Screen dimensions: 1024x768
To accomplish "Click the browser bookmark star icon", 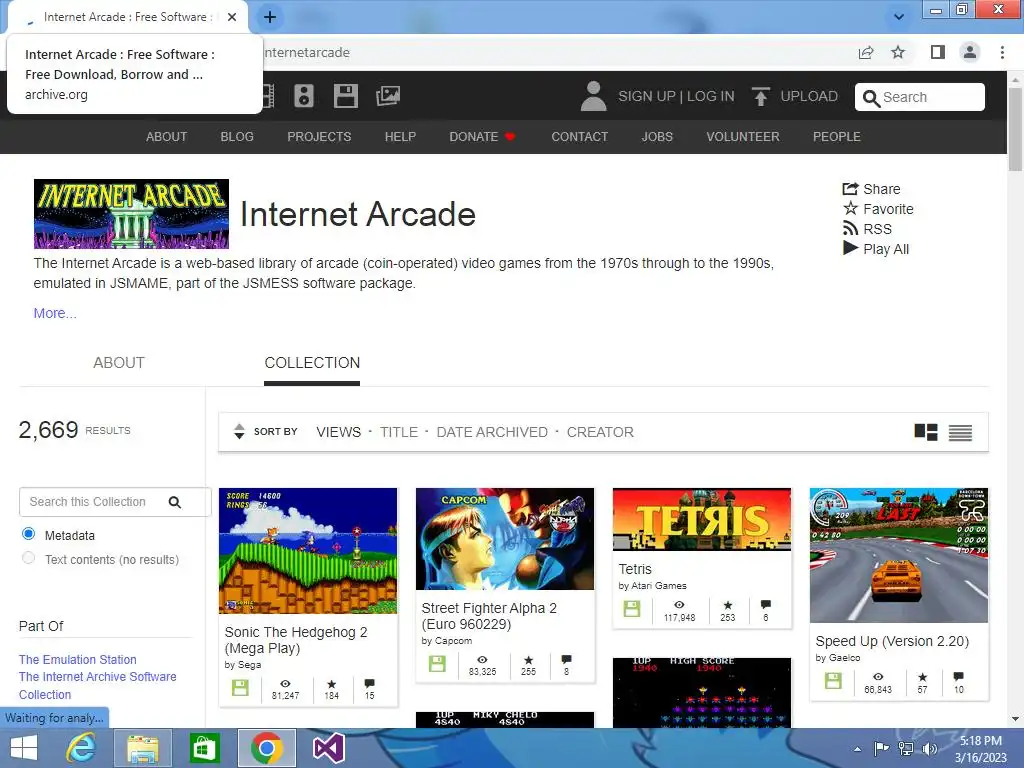I will point(898,52).
